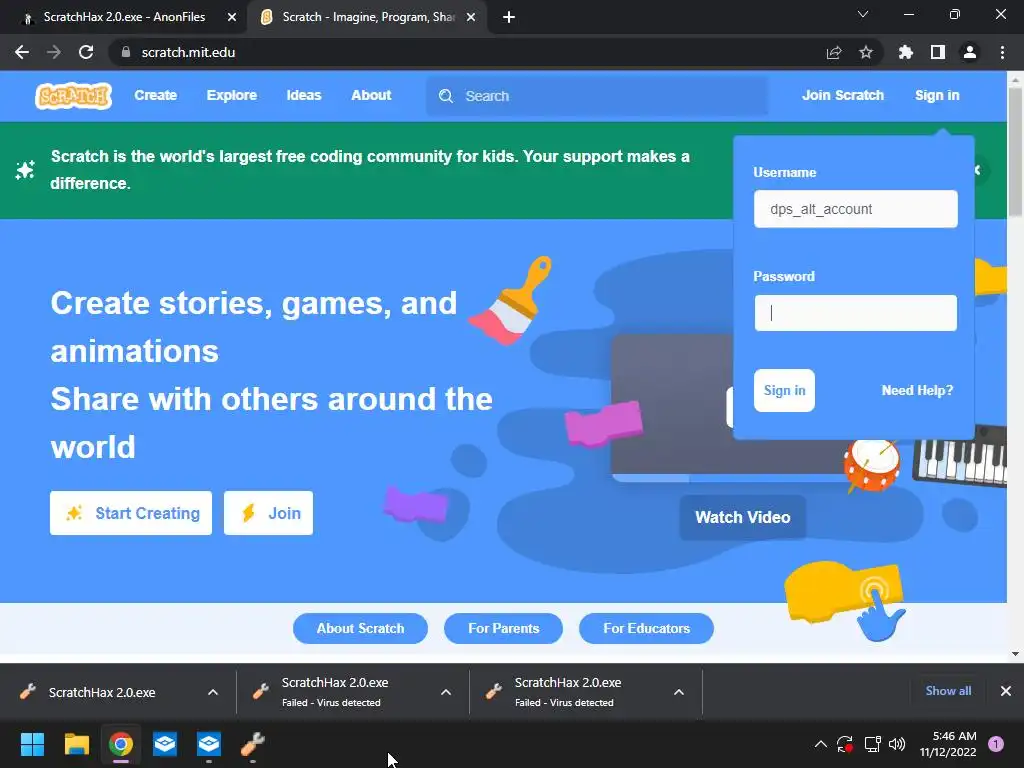Click the Join button

click(268, 513)
